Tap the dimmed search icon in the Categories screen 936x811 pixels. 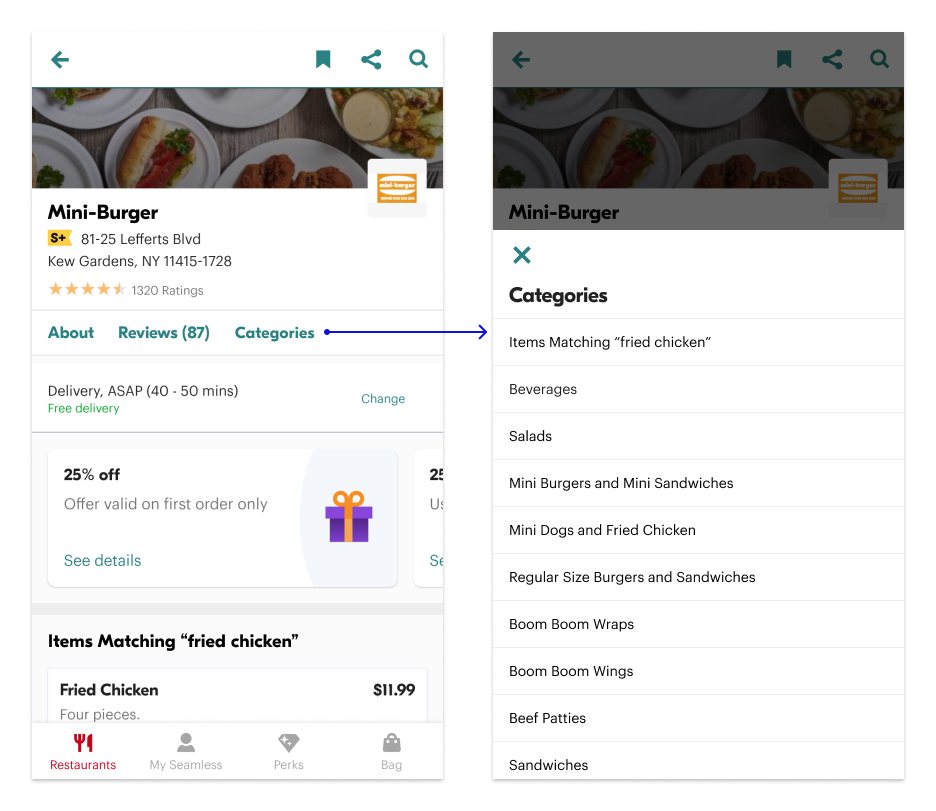879,59
